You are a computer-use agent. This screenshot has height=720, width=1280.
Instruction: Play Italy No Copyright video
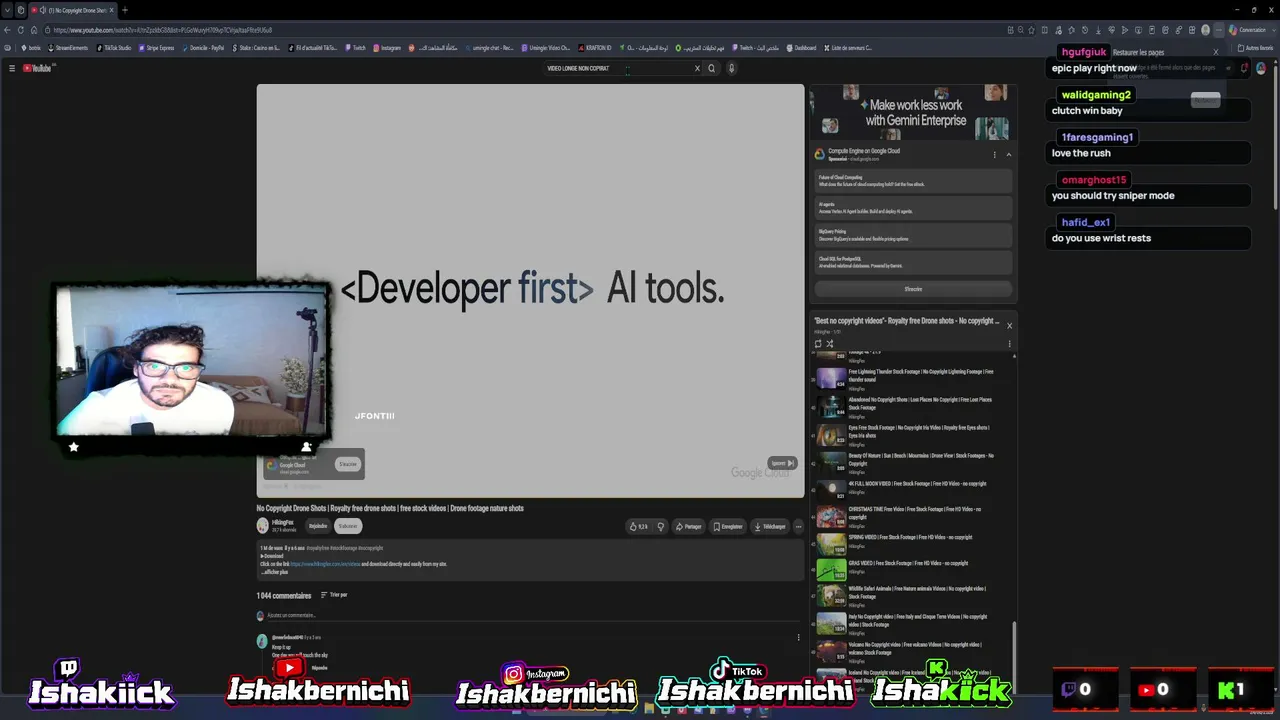[x=912, y=623]
